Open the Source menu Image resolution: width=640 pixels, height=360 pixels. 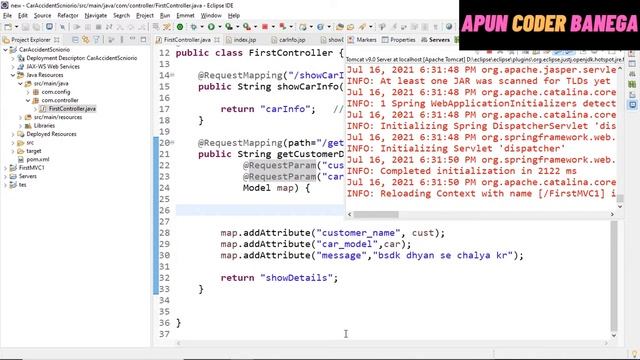42,16
